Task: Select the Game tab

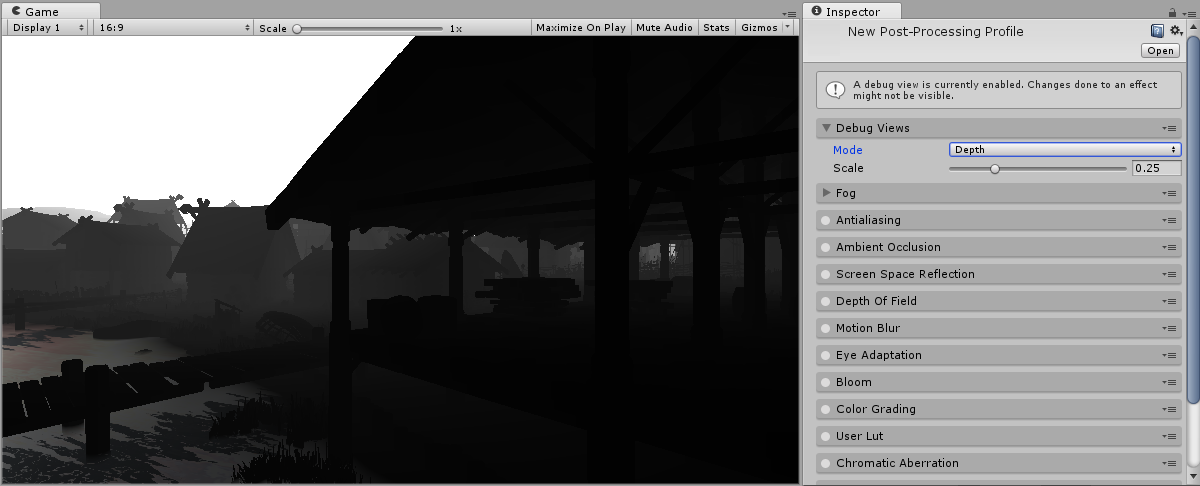Action: 42,11
